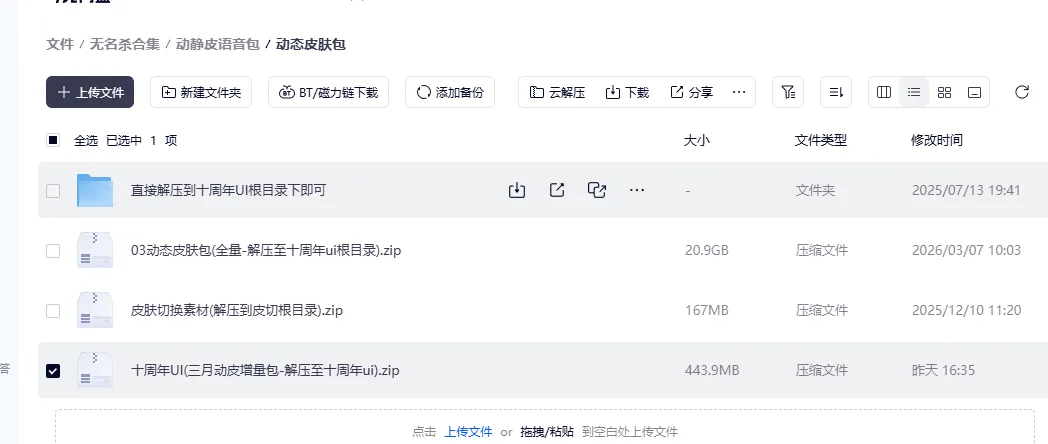Click 文件夹 type cell

815,191
